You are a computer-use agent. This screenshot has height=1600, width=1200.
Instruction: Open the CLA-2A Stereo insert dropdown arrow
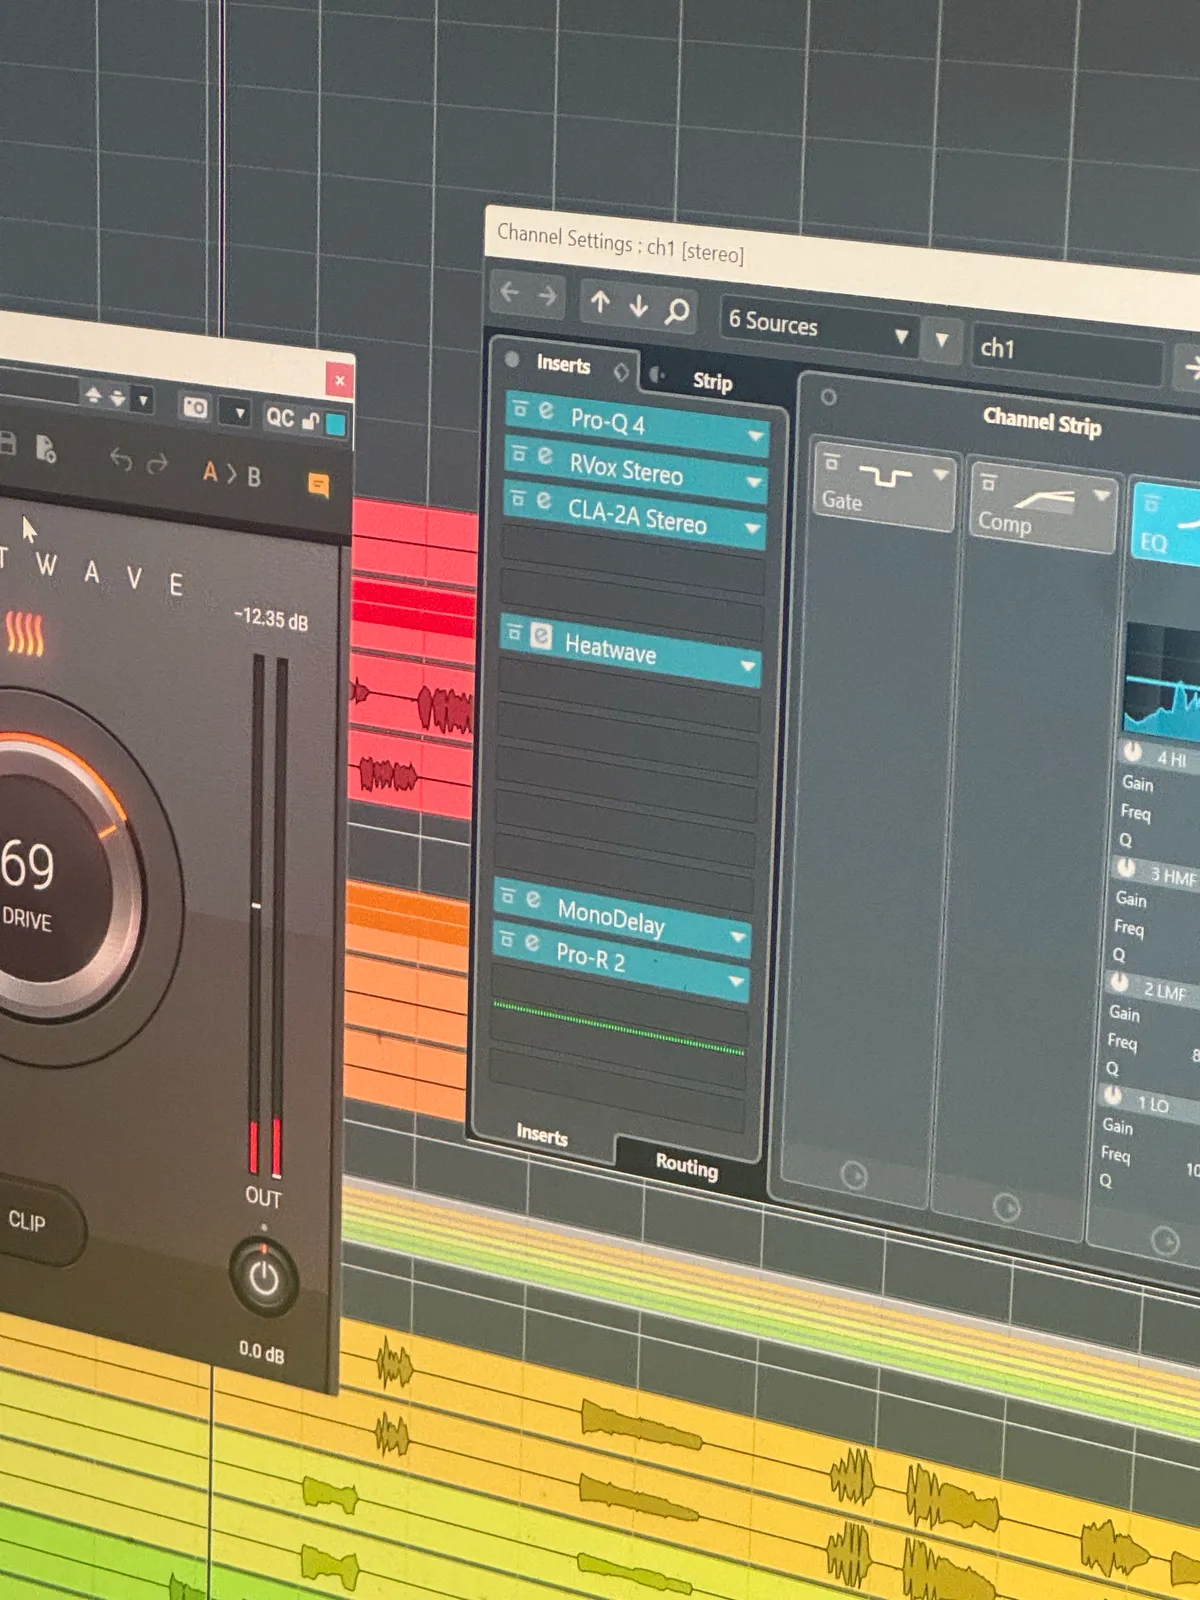pos(753,528)
